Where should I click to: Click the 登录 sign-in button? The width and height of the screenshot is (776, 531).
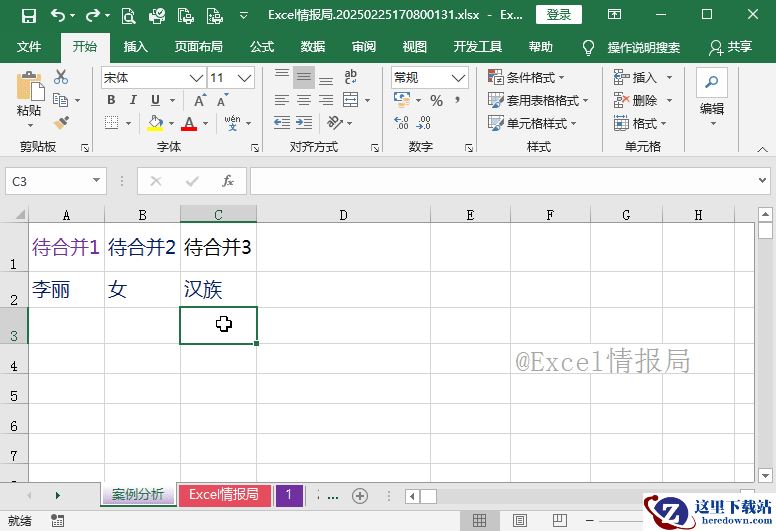(559, 15)
